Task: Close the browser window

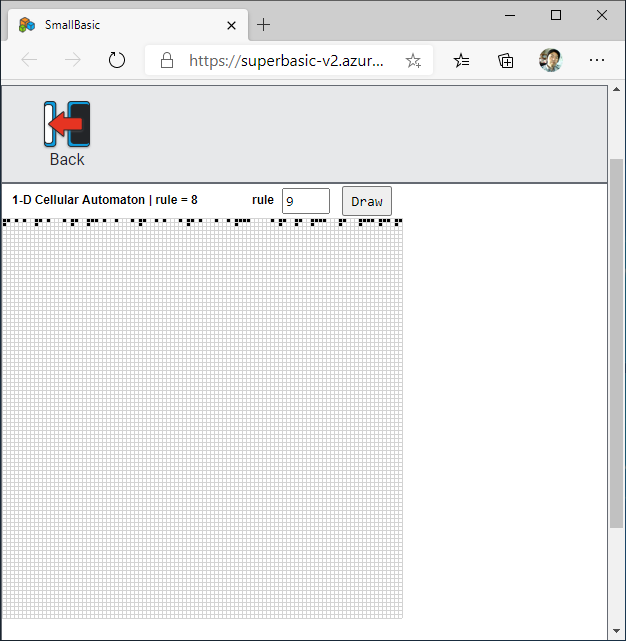Action: point(601,16)
